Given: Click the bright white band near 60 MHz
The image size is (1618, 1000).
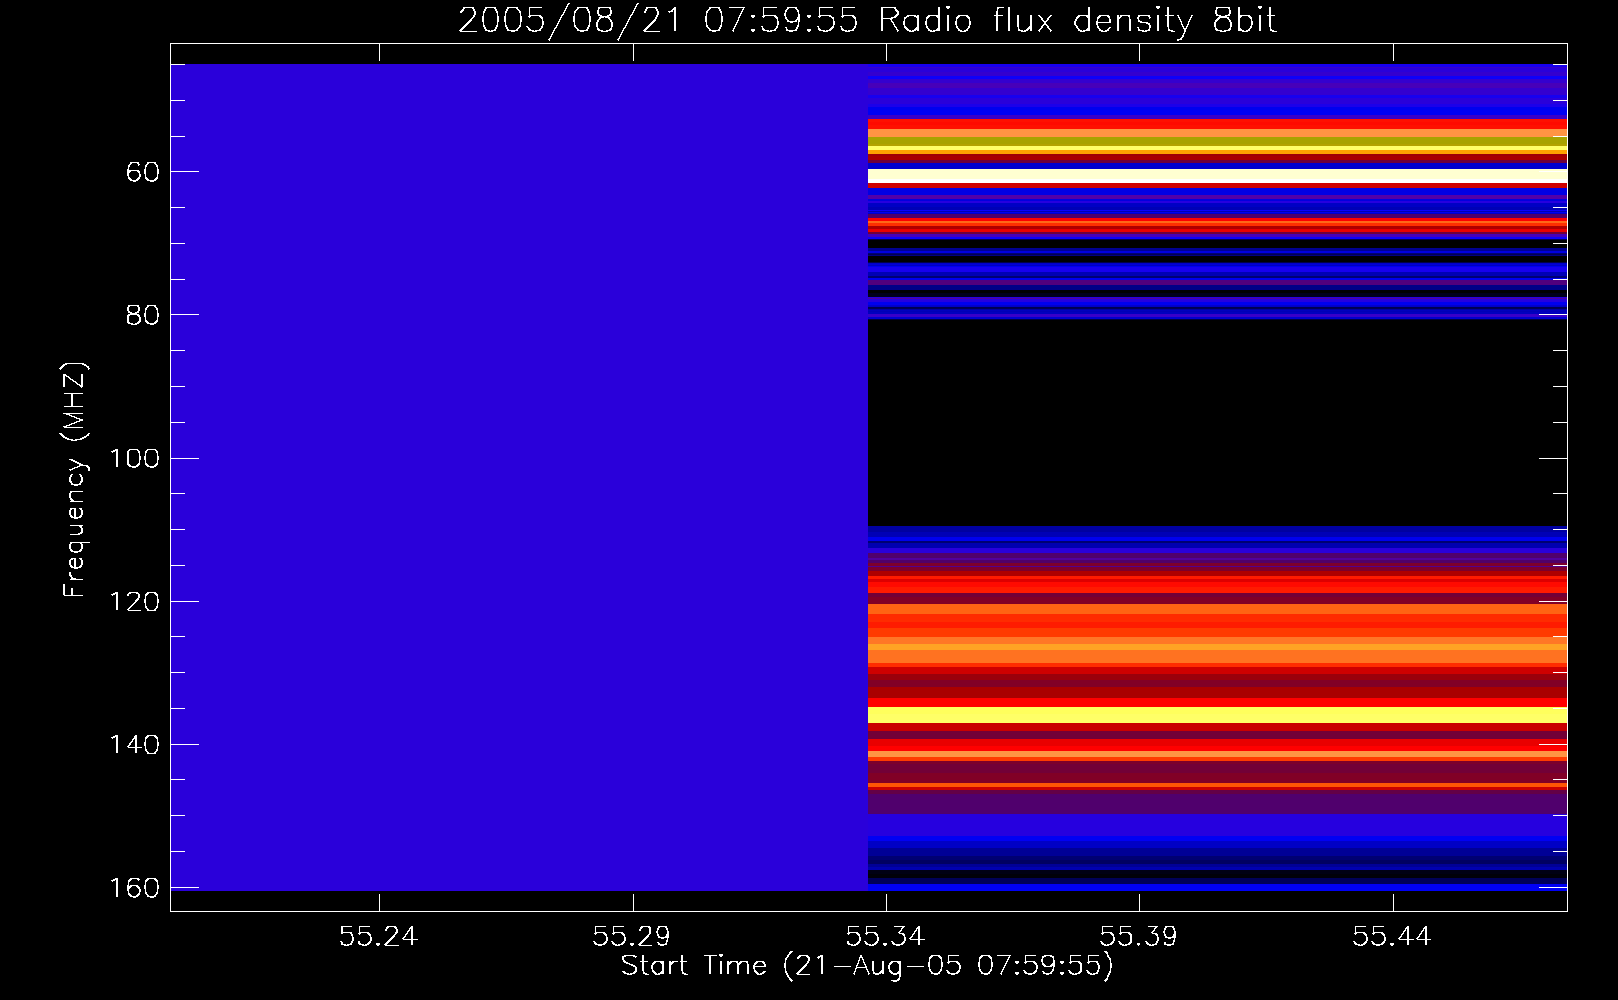Looking at the screenshot, I should click(1217, 176).
